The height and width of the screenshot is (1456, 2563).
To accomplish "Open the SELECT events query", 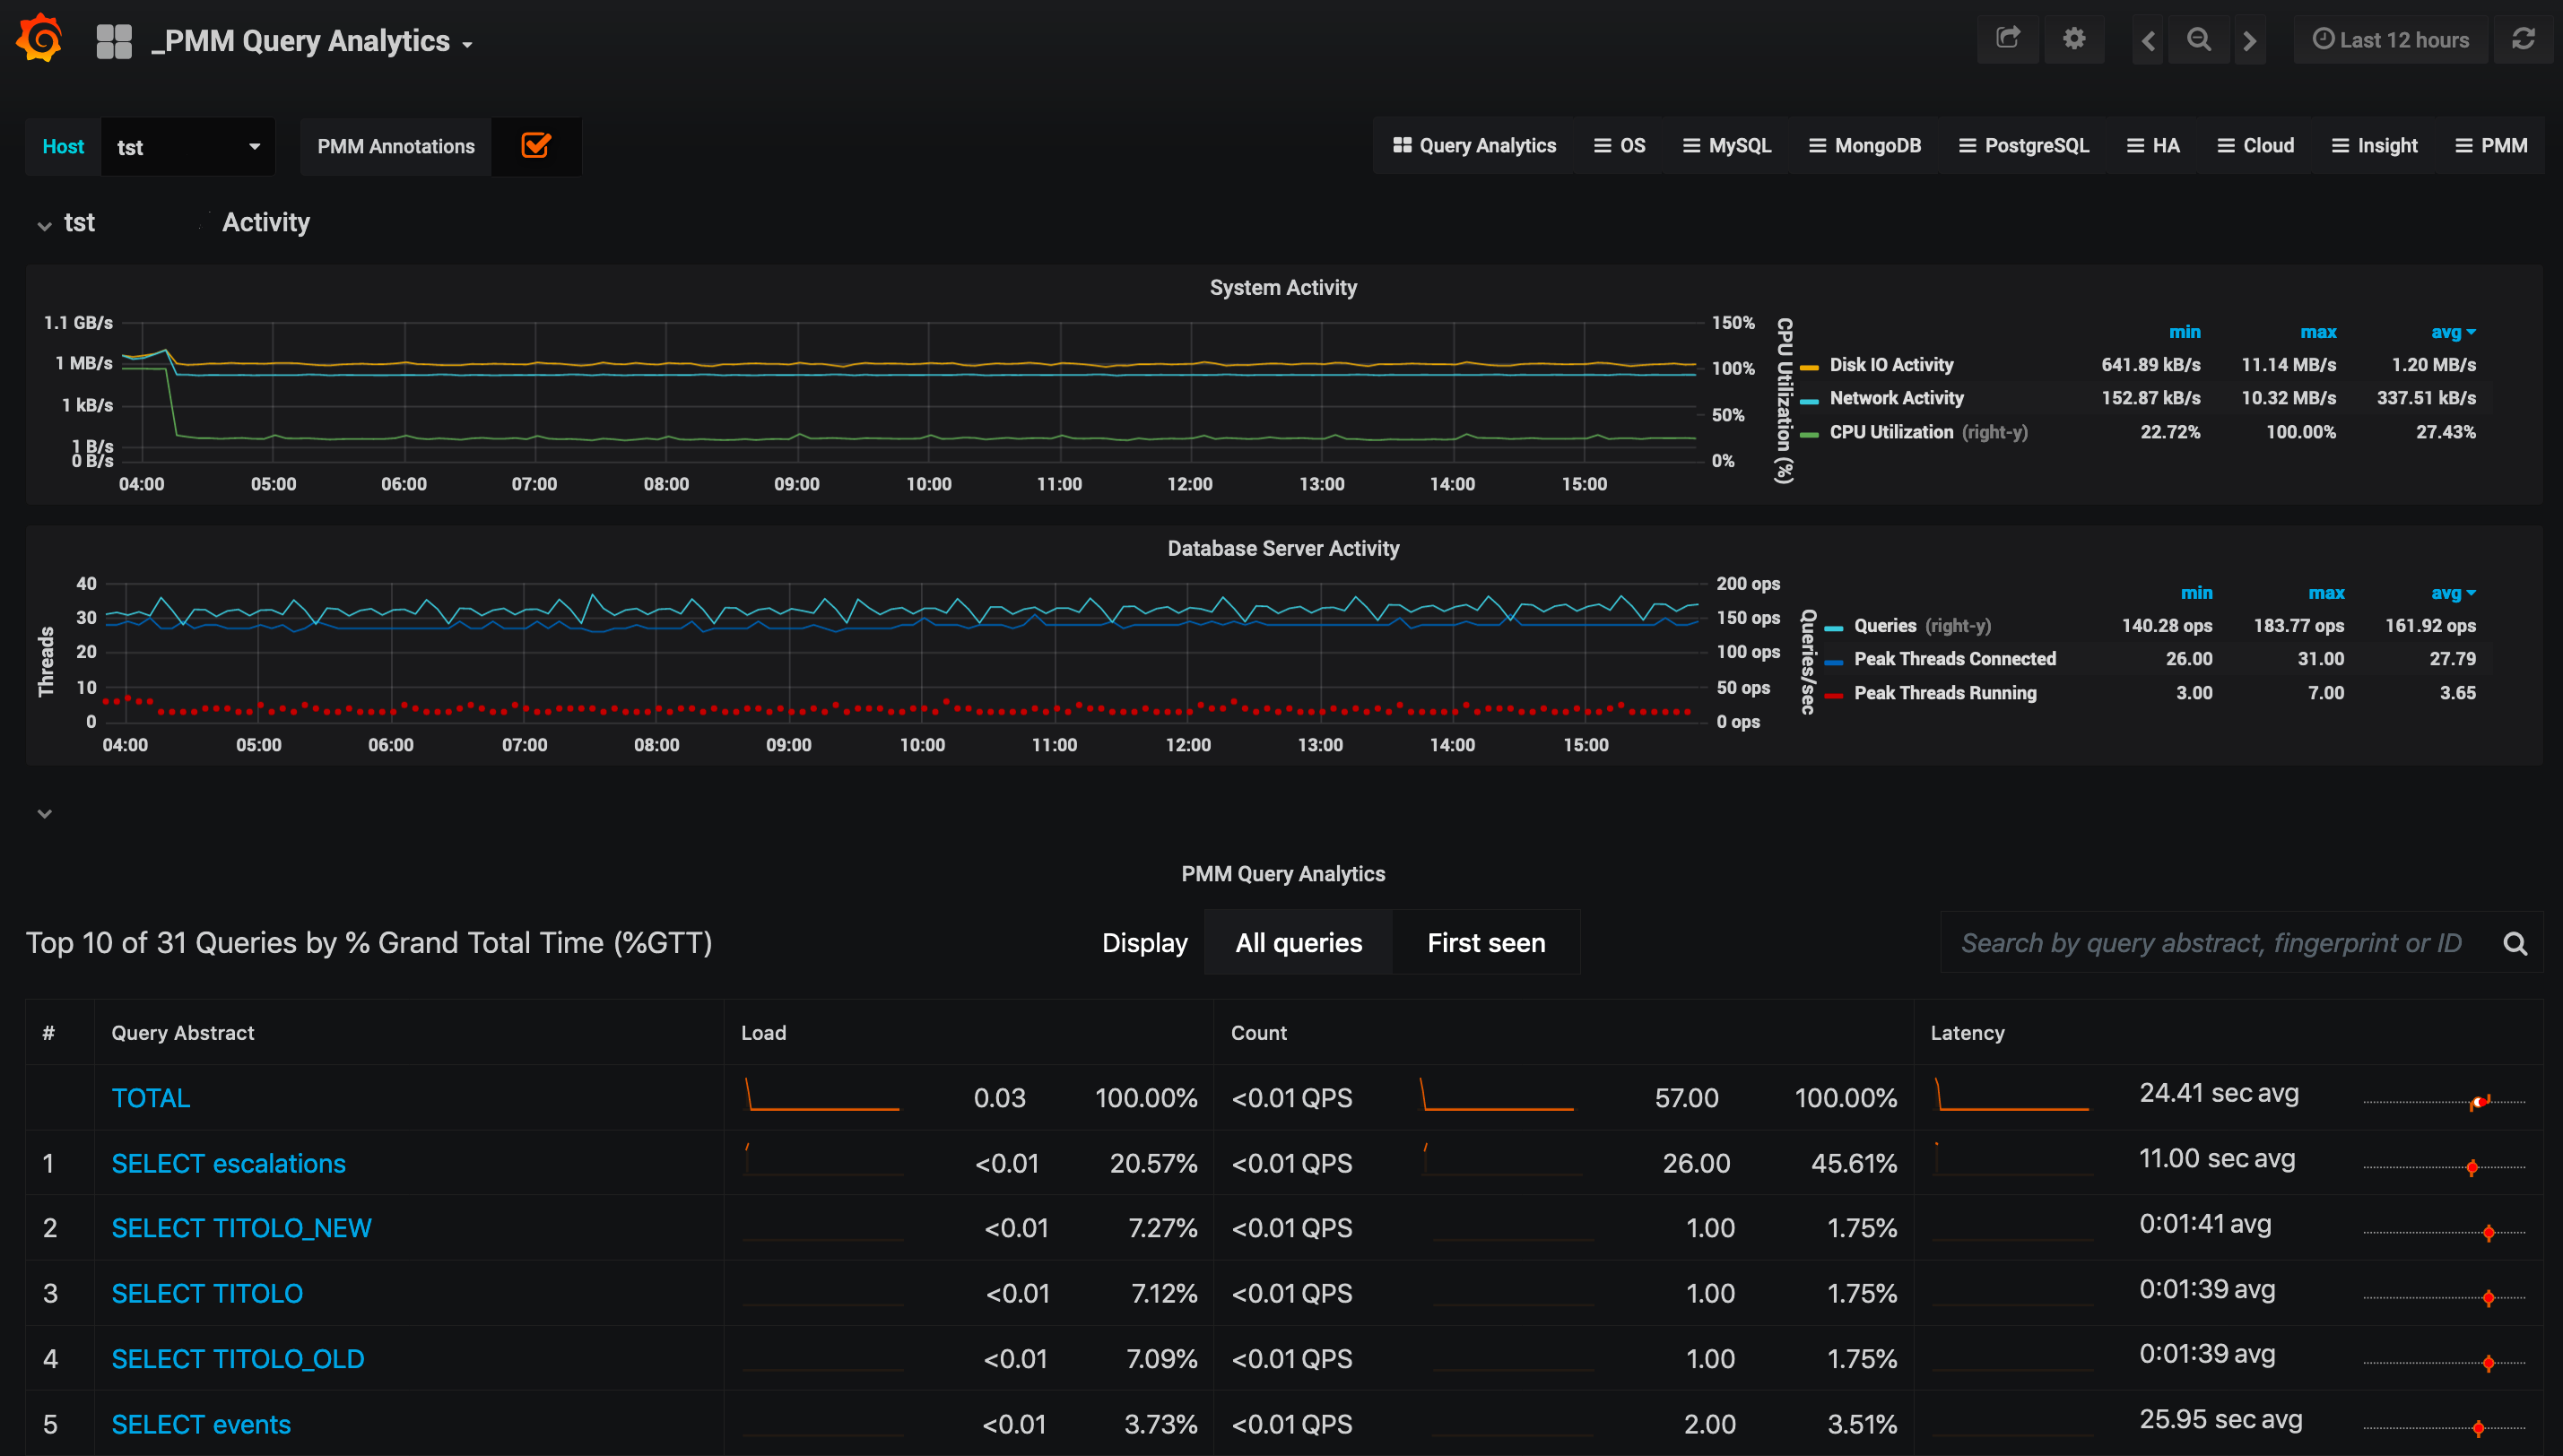I will (x=201, y=1425).
